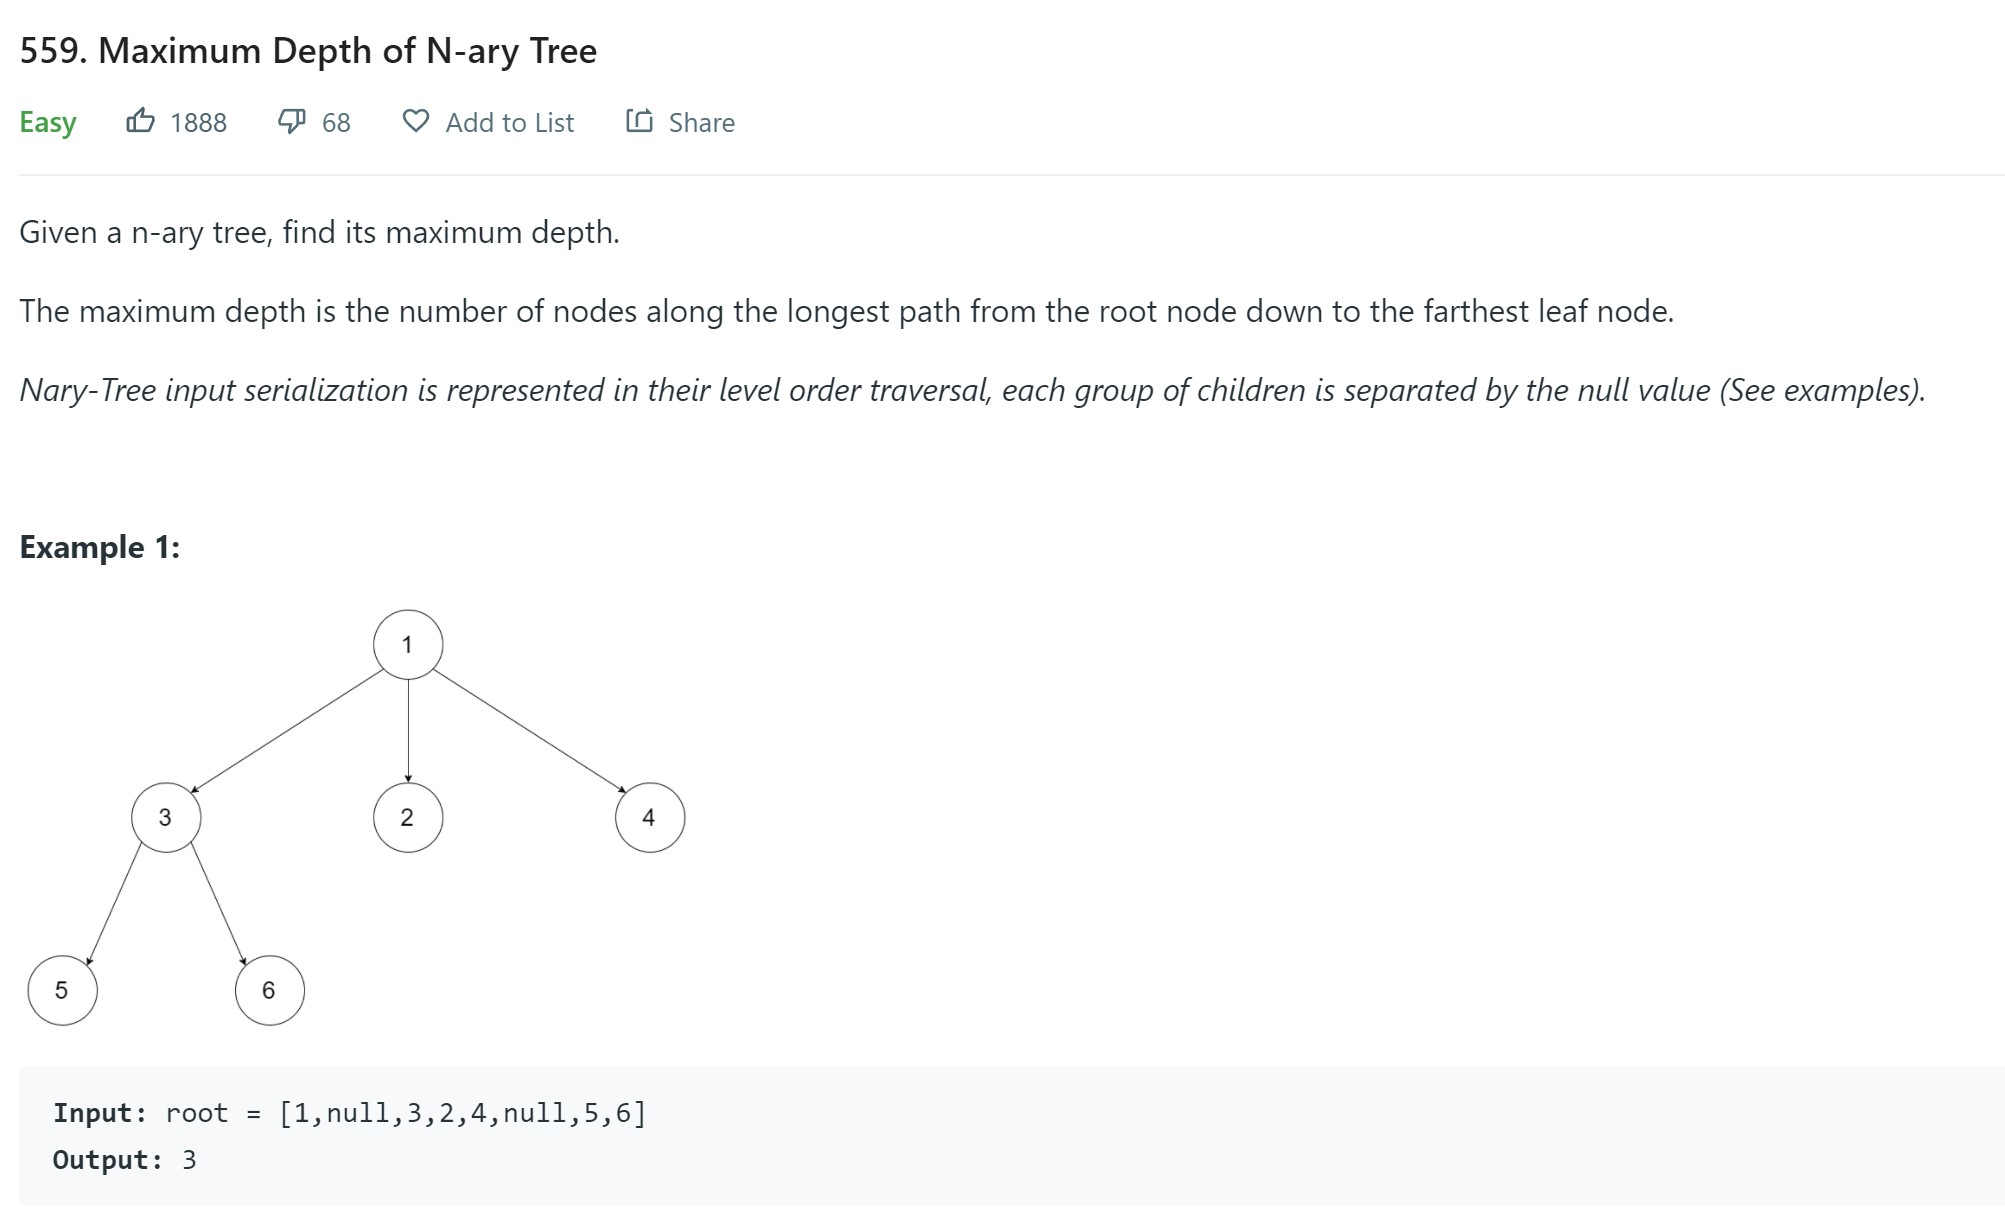Click the thumbs-down dislike icon
The width and height of the screenshot is (2005, 1216).
click(x=291, y=121)
